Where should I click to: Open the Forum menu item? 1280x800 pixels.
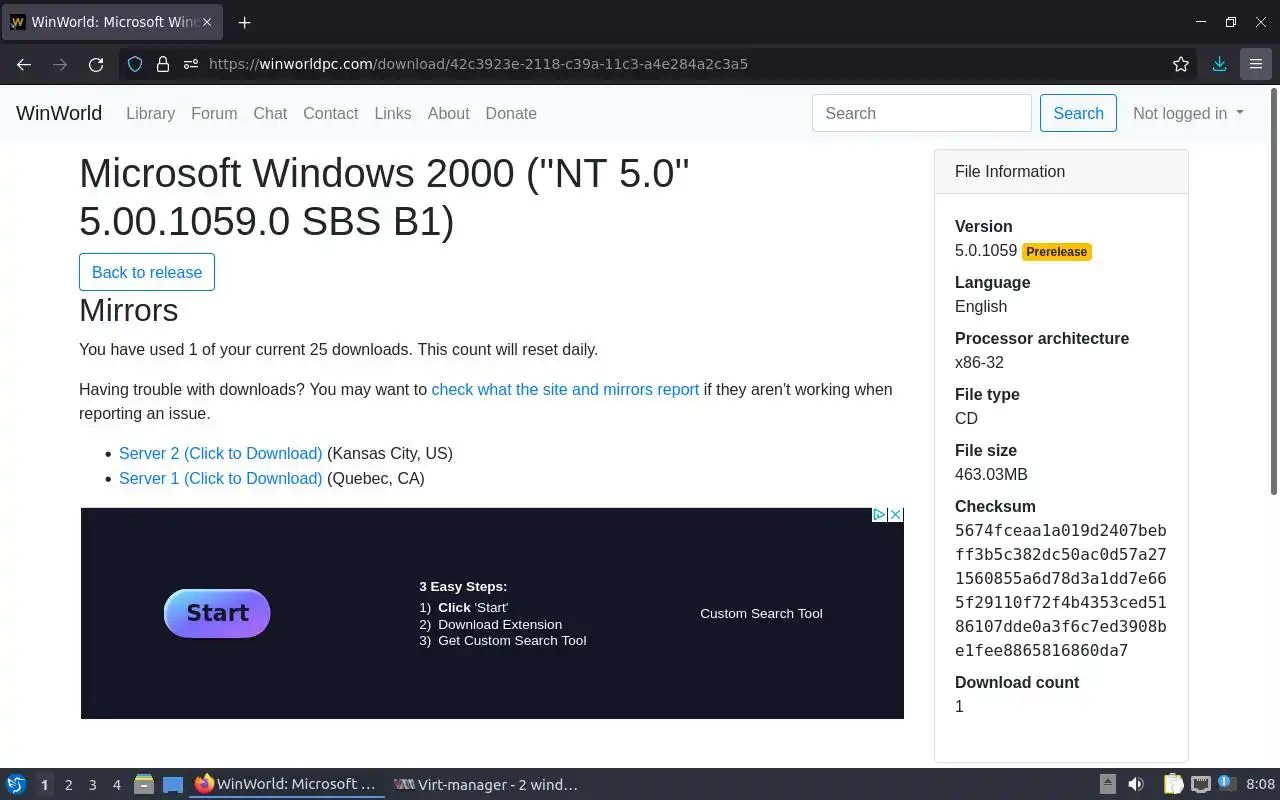pyautogui.click(x=214, y=113)
